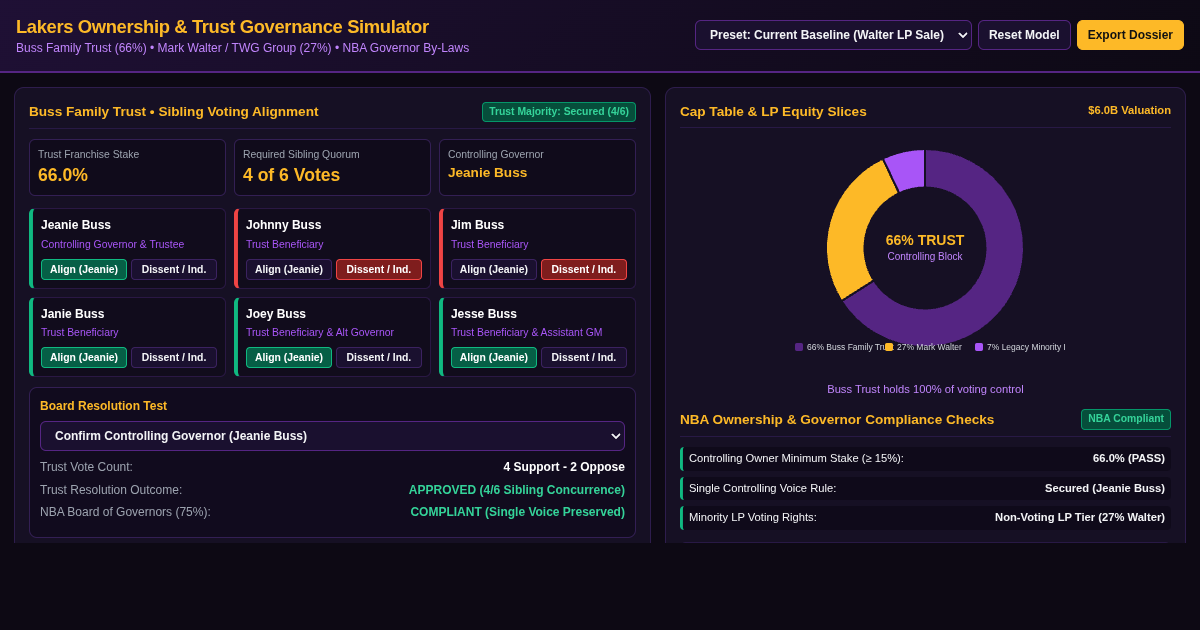The height and width of the screenshot is (630, 1200).
Task: Click the Cap Table & LP Equity Slices heading
Action: pyautogui.click(x=773, y=112)
